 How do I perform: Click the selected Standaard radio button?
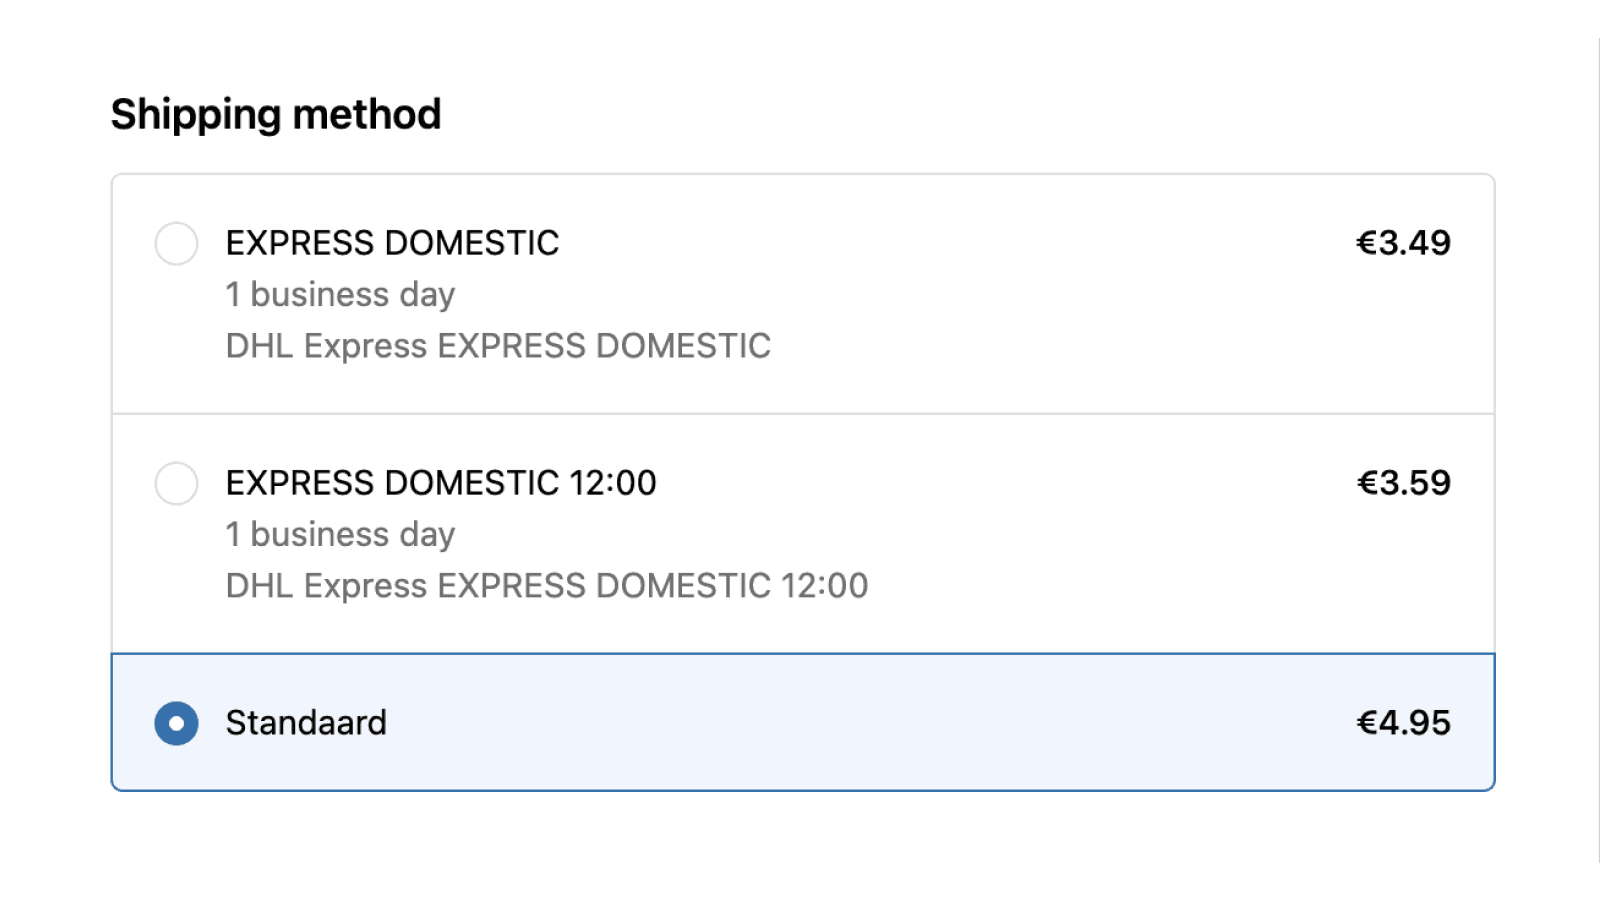click(x=176, y=723)
